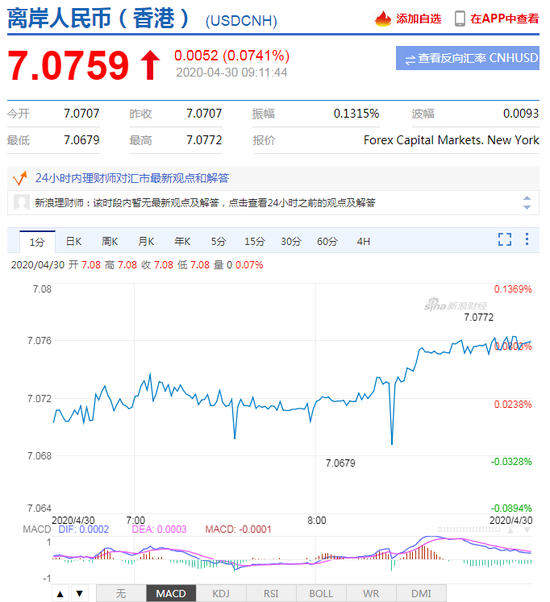Click the down triangle indicator button
The image size is (550, 602).
tap(79, 594)
